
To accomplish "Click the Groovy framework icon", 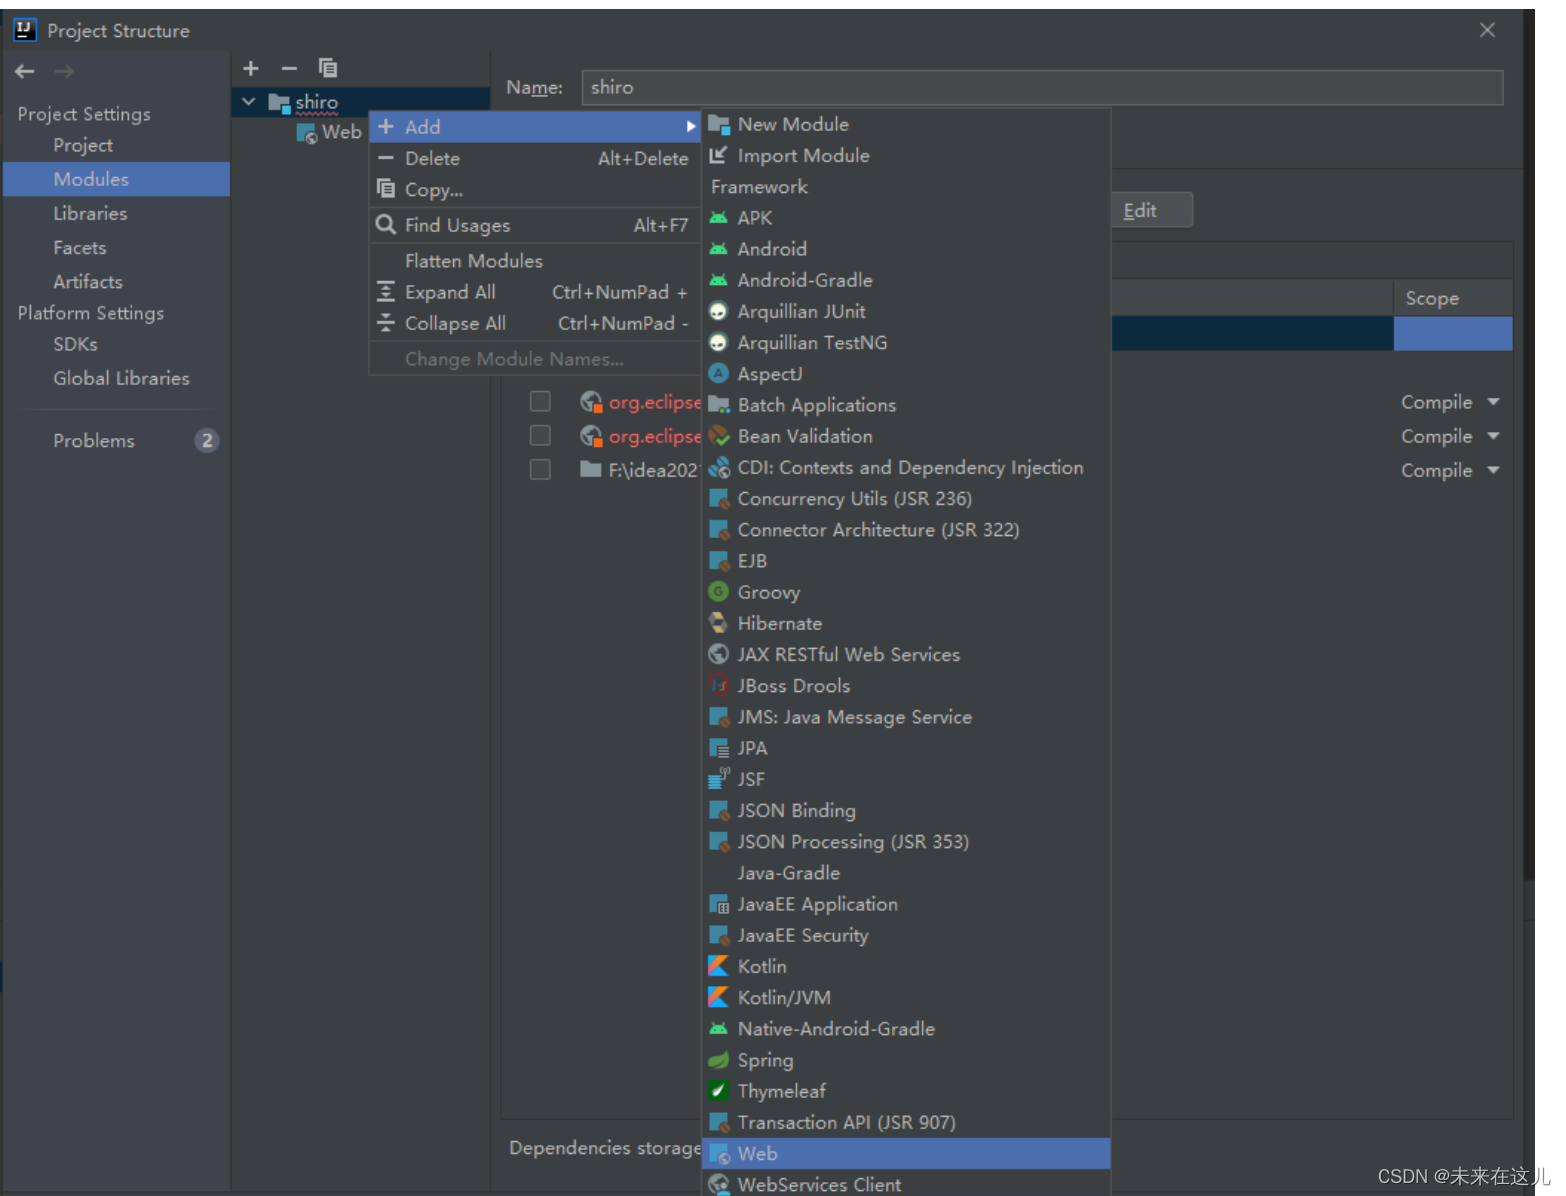I will pos(718,592).
